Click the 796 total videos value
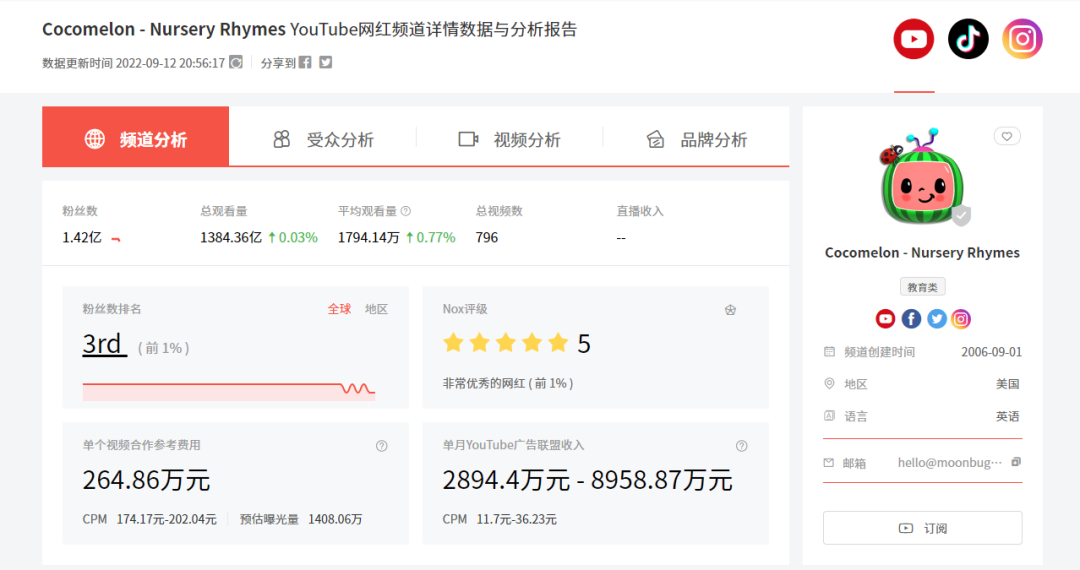 [486, 238]
